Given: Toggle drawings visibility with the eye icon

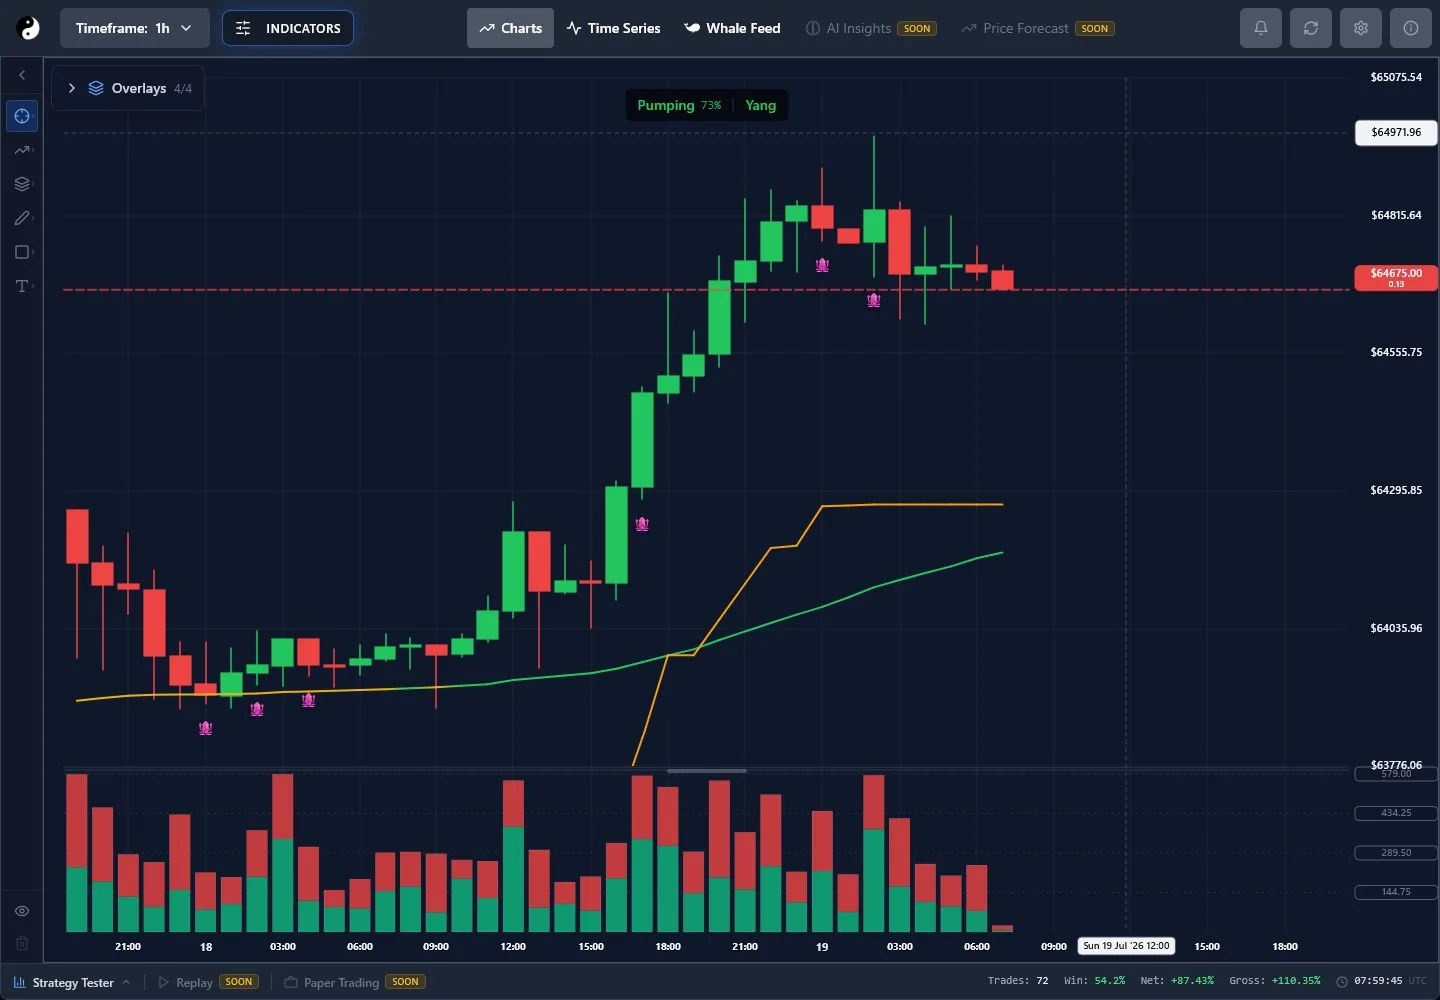Looking at the screenshot, I should pyautogui.click(x=22, y=911).
